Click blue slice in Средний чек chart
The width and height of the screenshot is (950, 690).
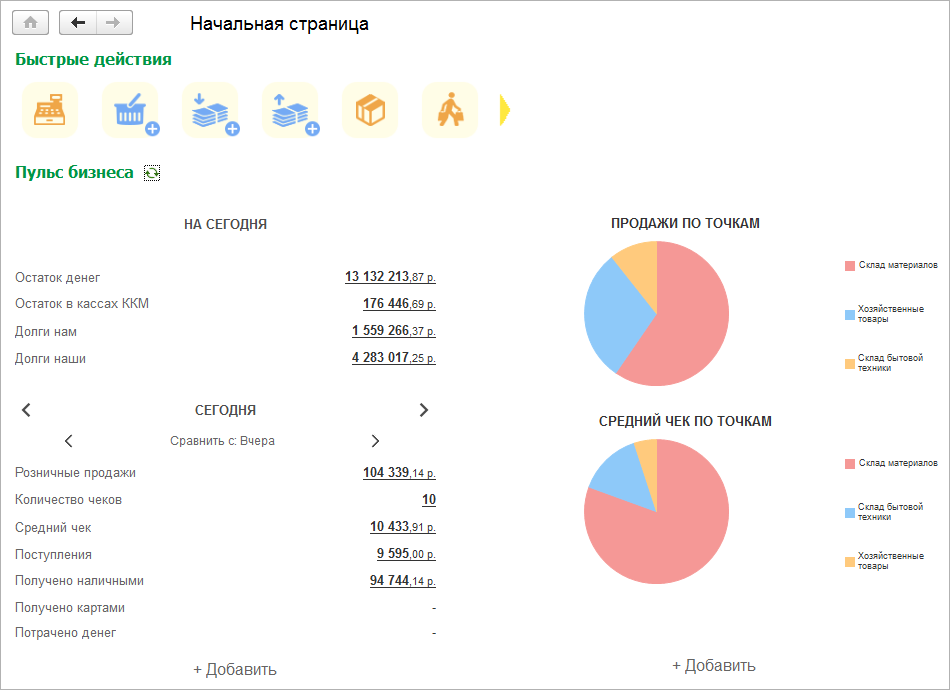[624, 479]
